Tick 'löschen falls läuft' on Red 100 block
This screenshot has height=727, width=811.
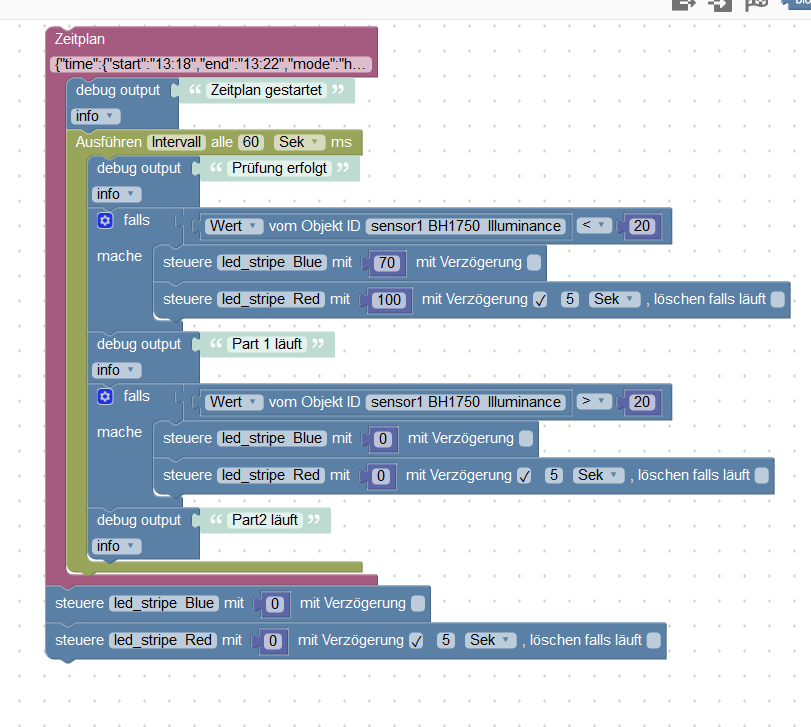click(777, 300)
